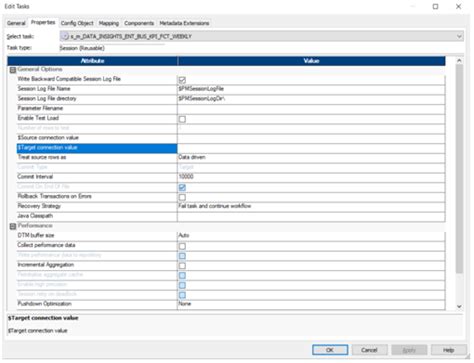Viewport: 474px width, 363px height.
Task: Open the Pushdown Optimization None value
Action: coord(311,304)
